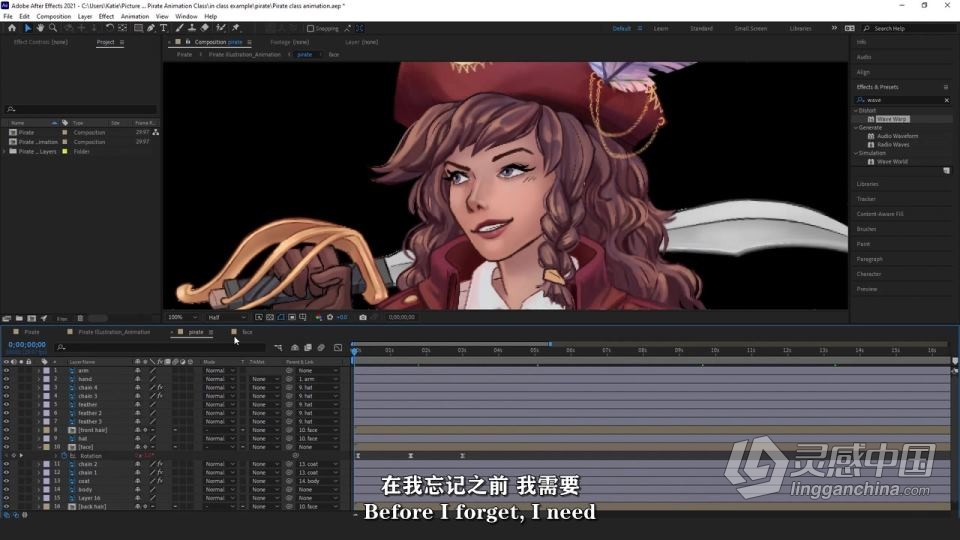
Task: Click the Show Channel color icon
Action: click(318, 317)
